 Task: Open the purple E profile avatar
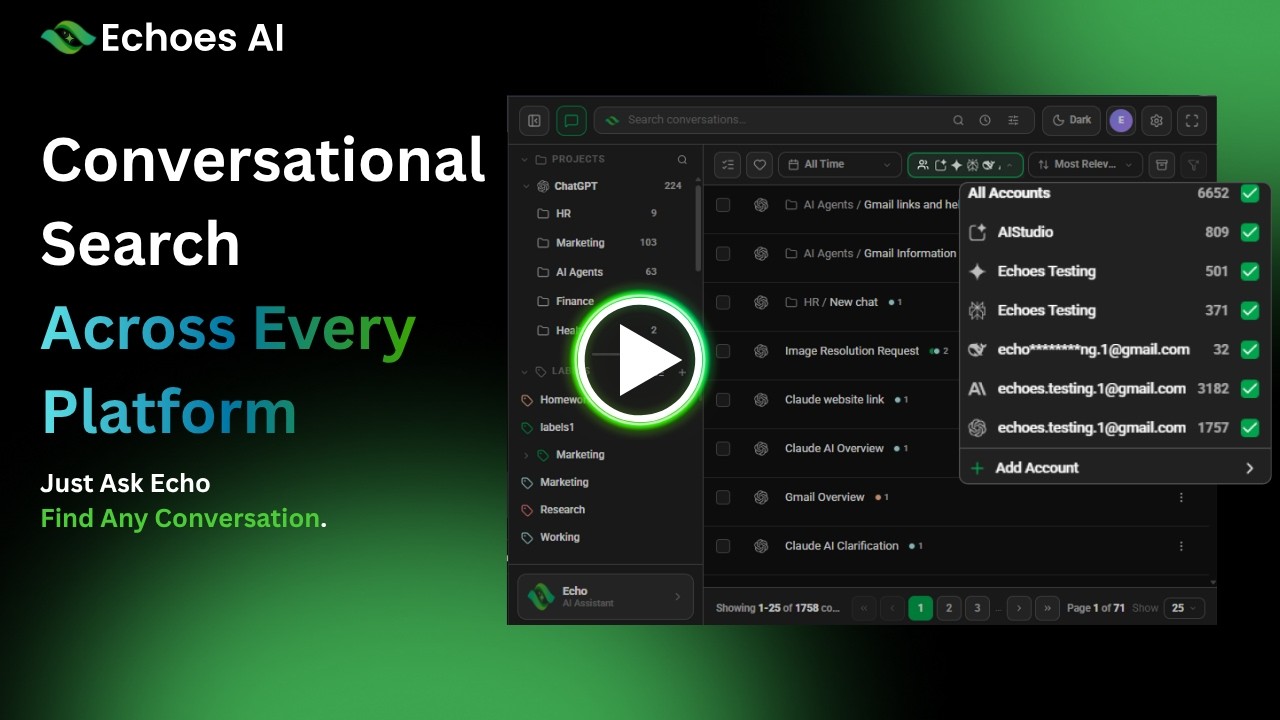click(x=1121, y=120)
